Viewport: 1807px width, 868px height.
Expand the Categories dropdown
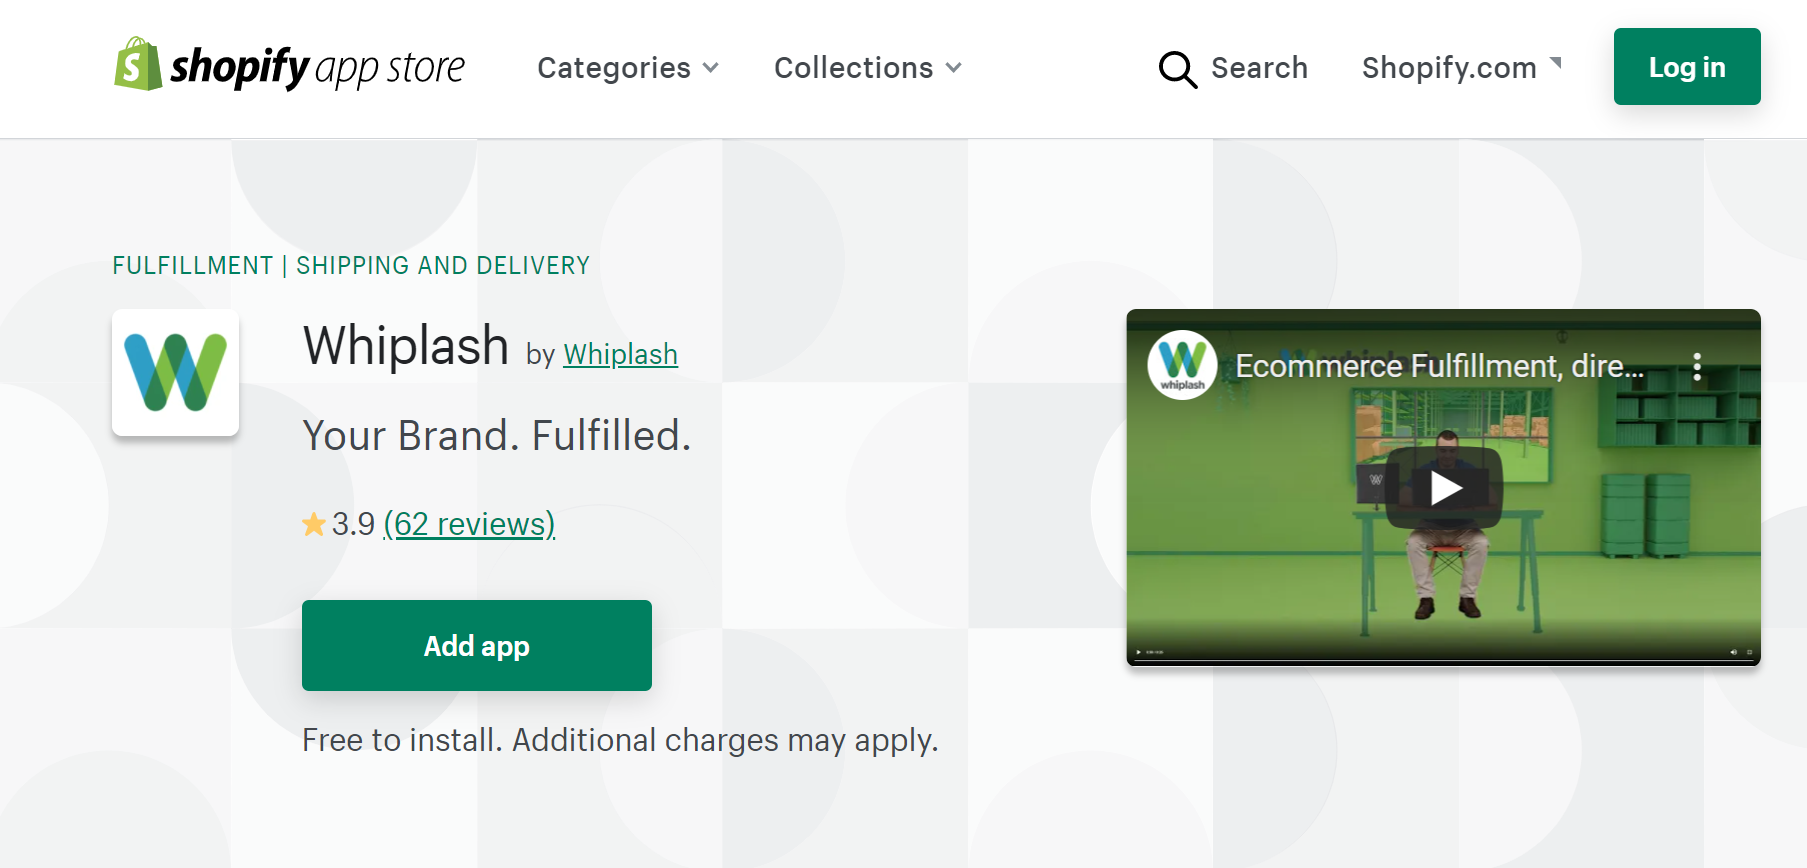(x=628, y=68)
